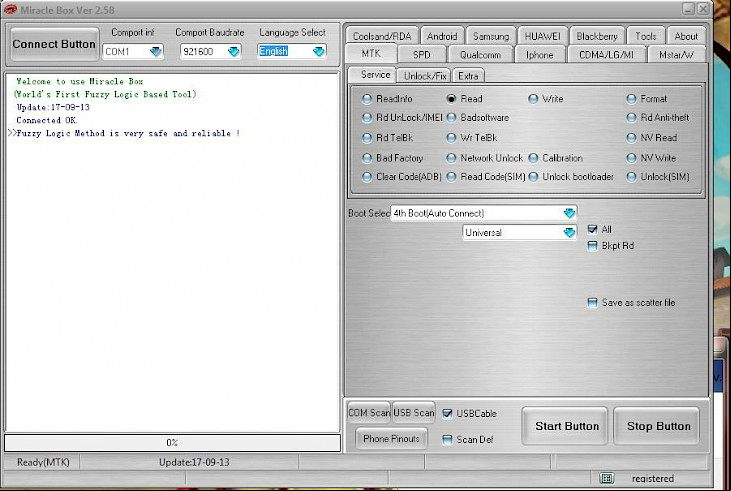Open the About tab

(686, 36)
